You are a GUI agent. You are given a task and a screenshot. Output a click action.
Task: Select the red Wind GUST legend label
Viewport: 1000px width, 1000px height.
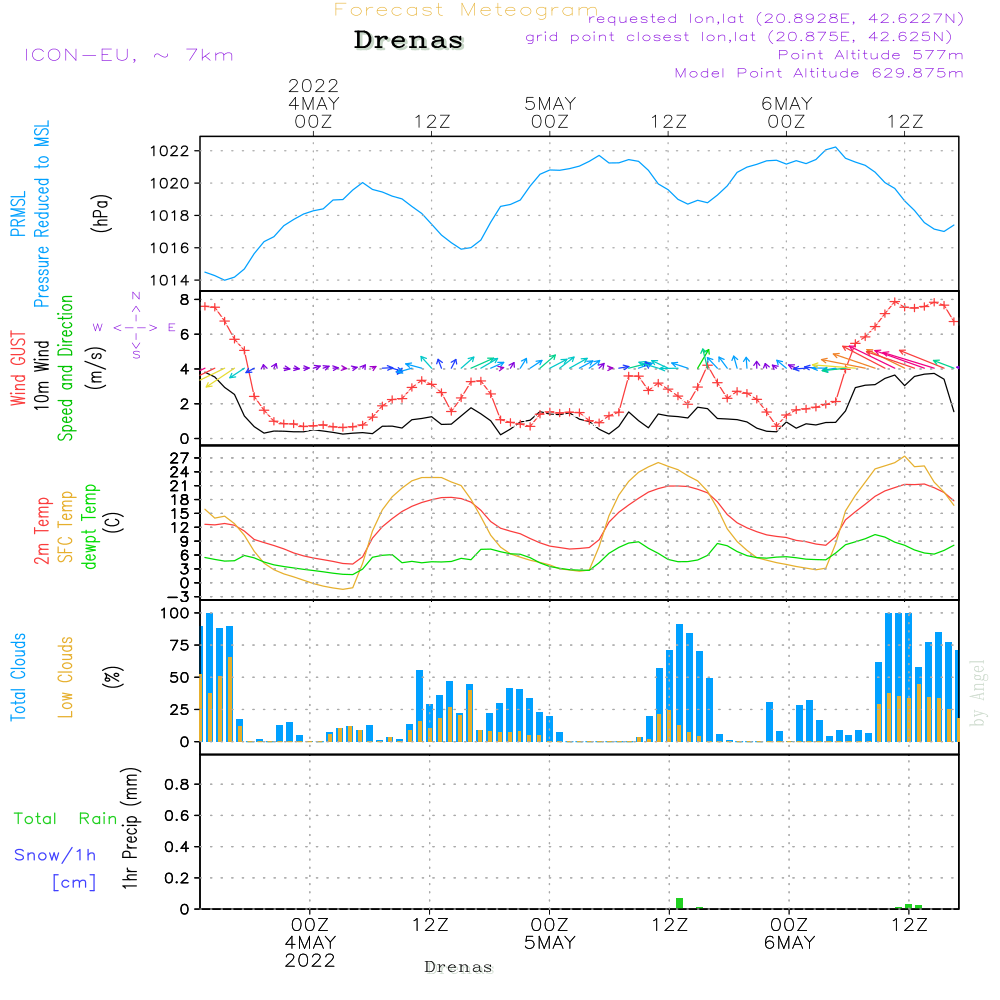17,371
